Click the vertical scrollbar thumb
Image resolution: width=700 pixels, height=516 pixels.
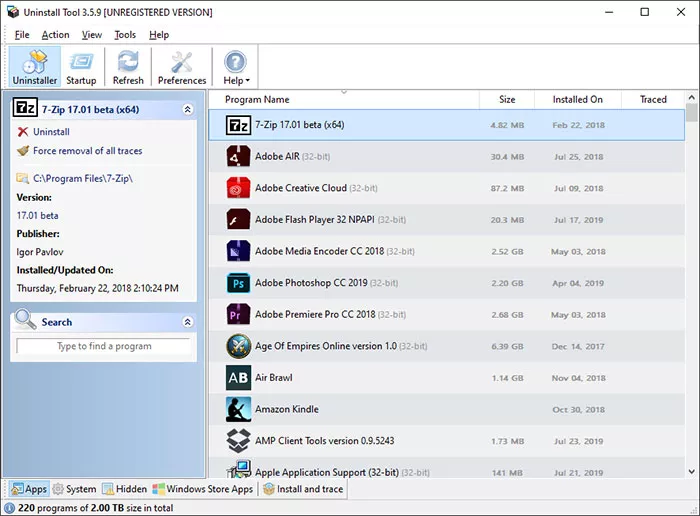[x=692, y=112]
